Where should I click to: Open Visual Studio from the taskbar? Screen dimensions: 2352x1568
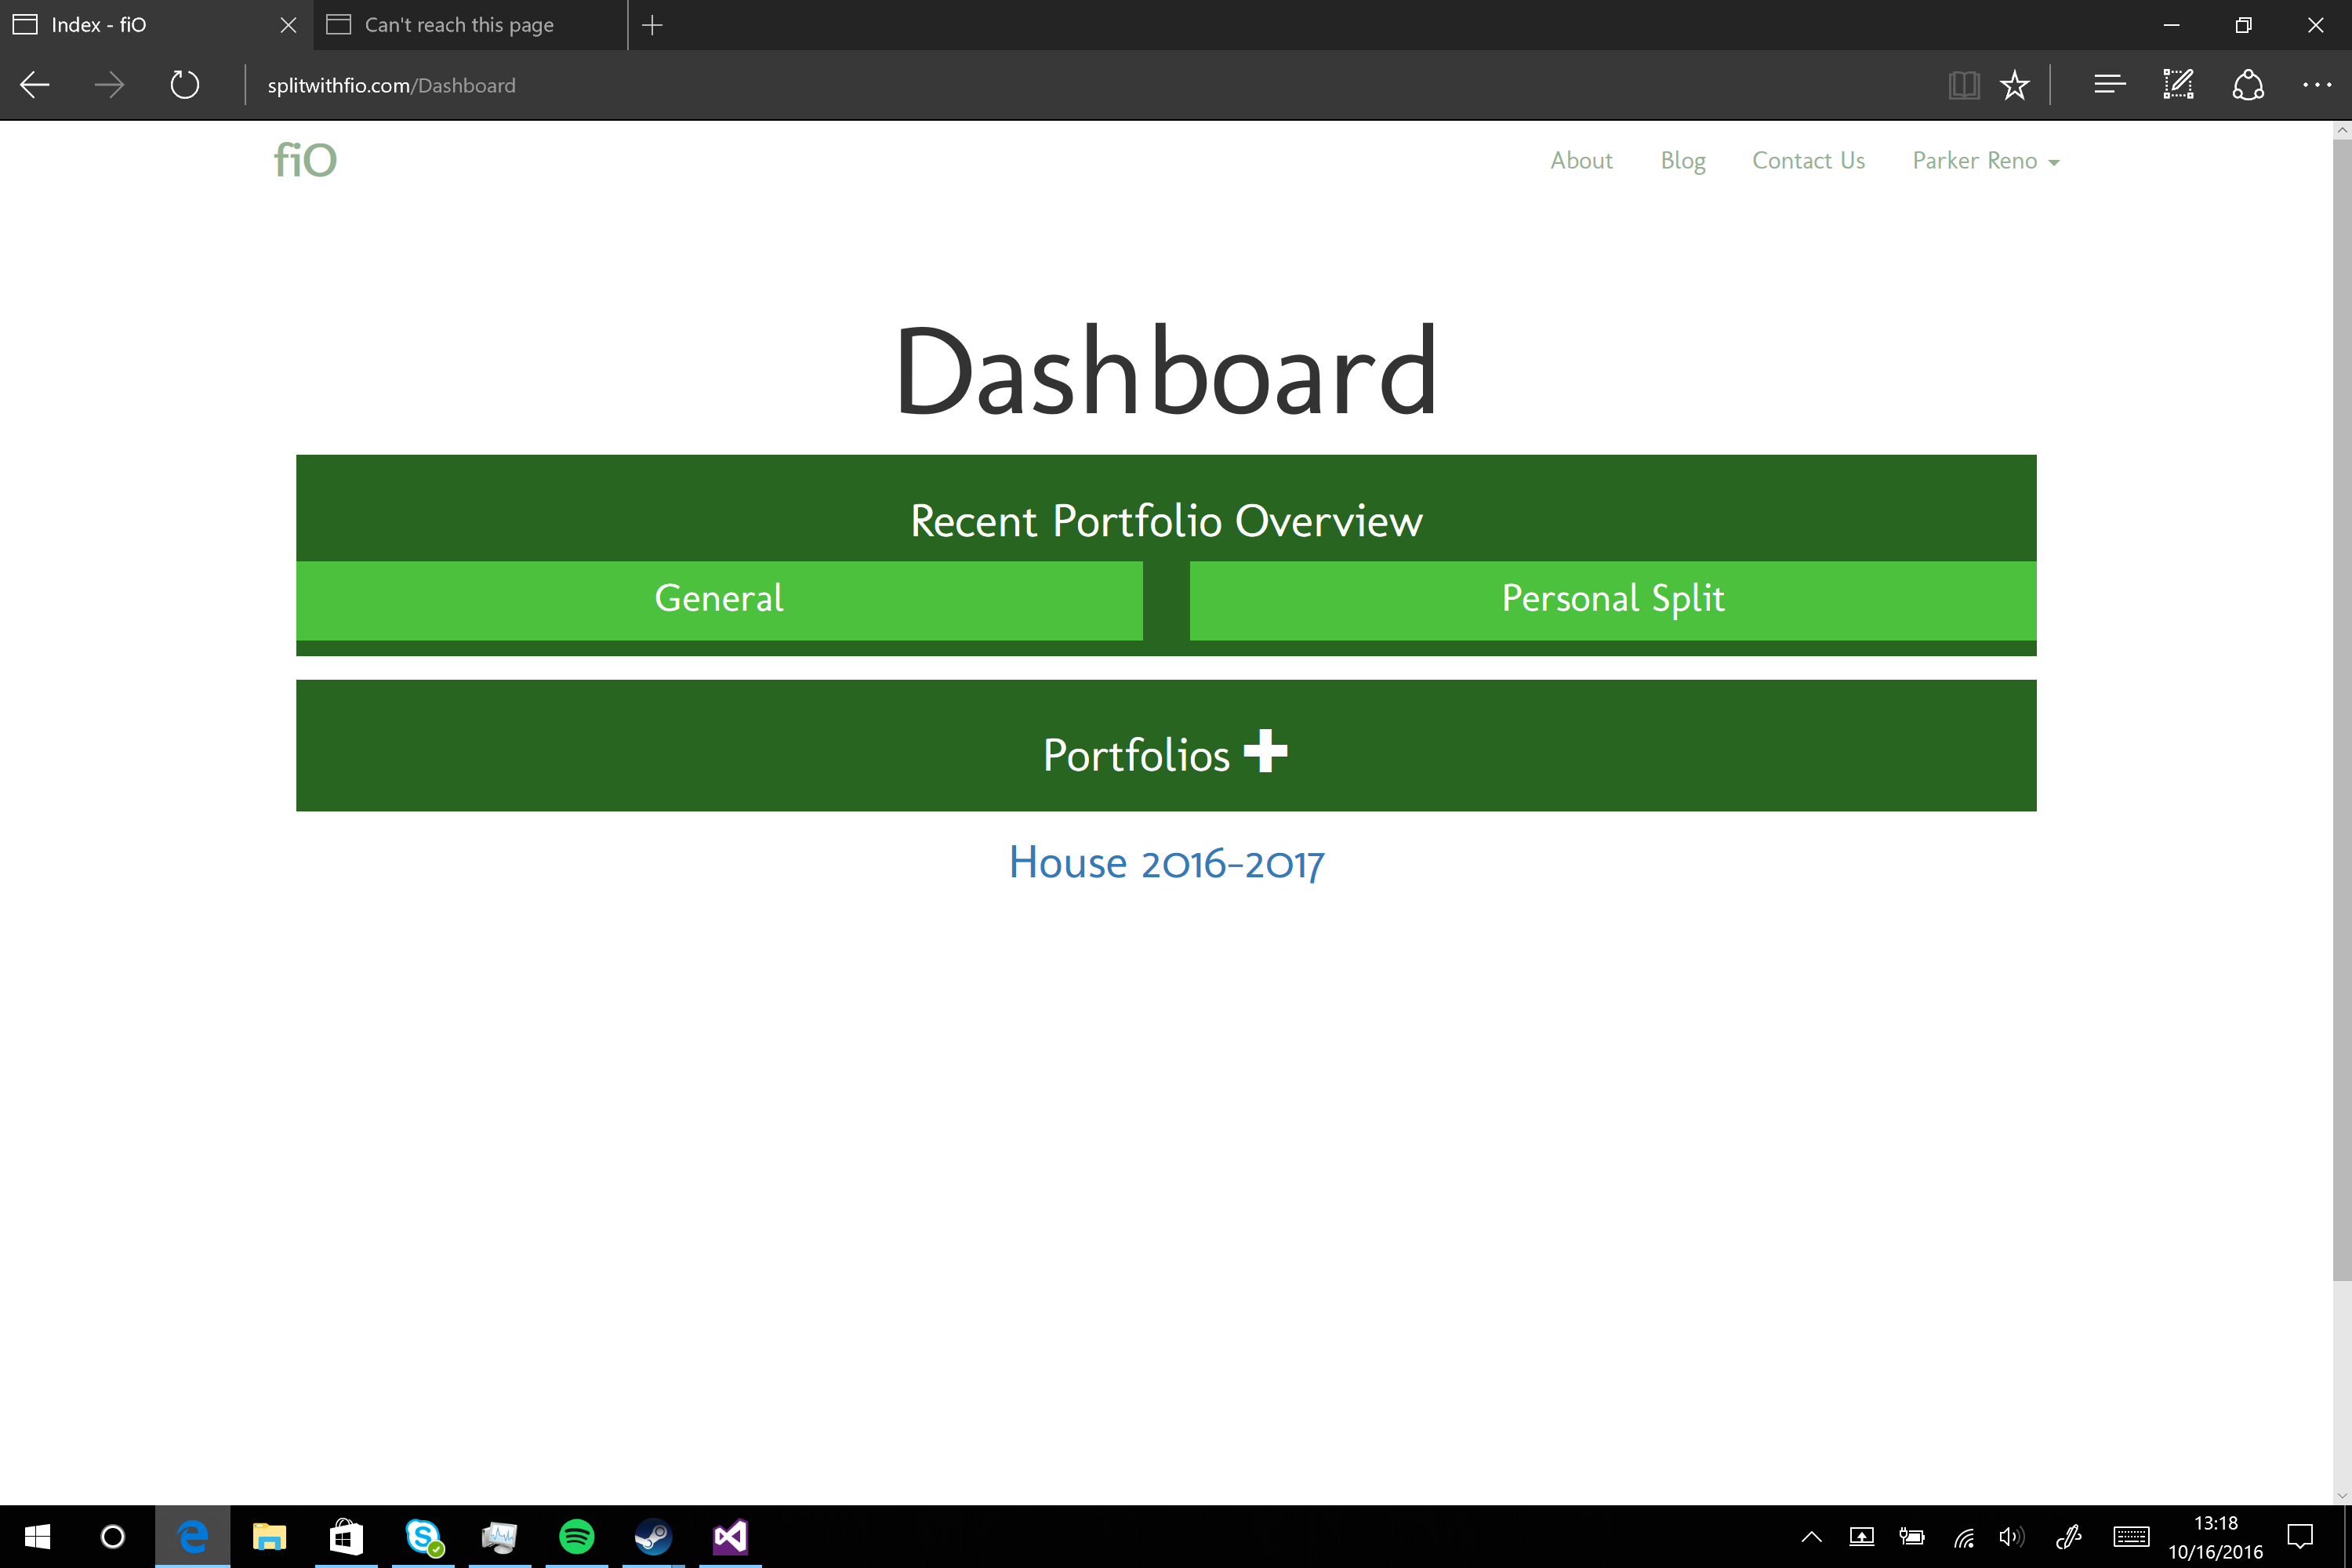pyautogui.click(x=730, y=1536)
